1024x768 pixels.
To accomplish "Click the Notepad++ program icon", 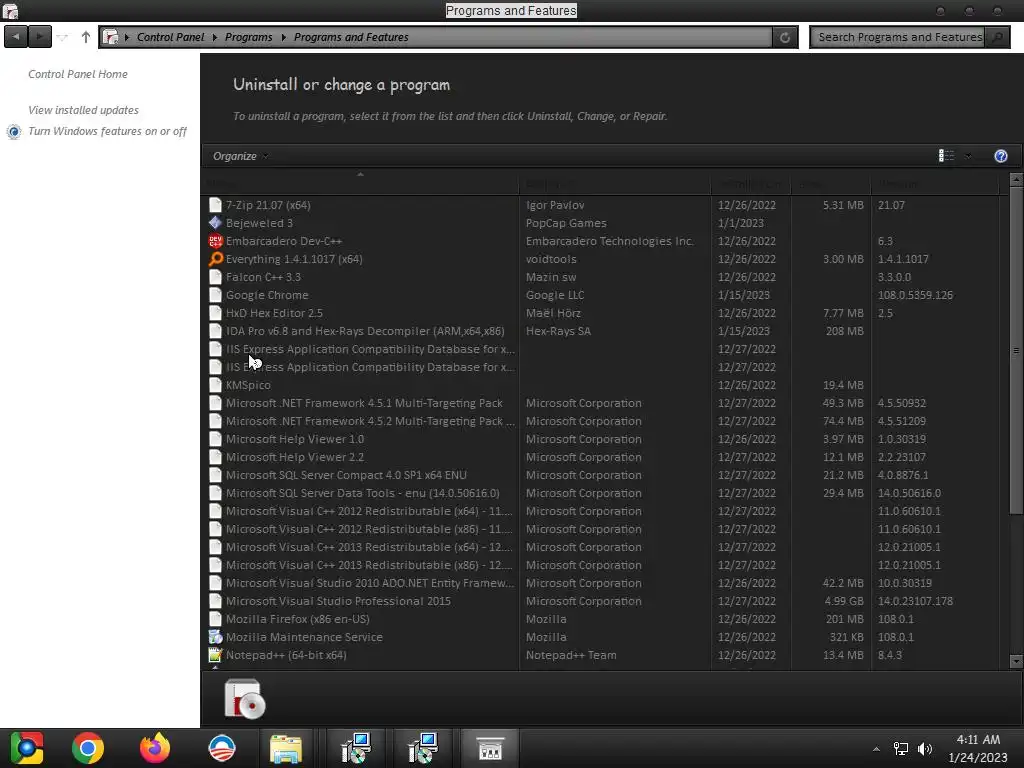I will 216,654.
